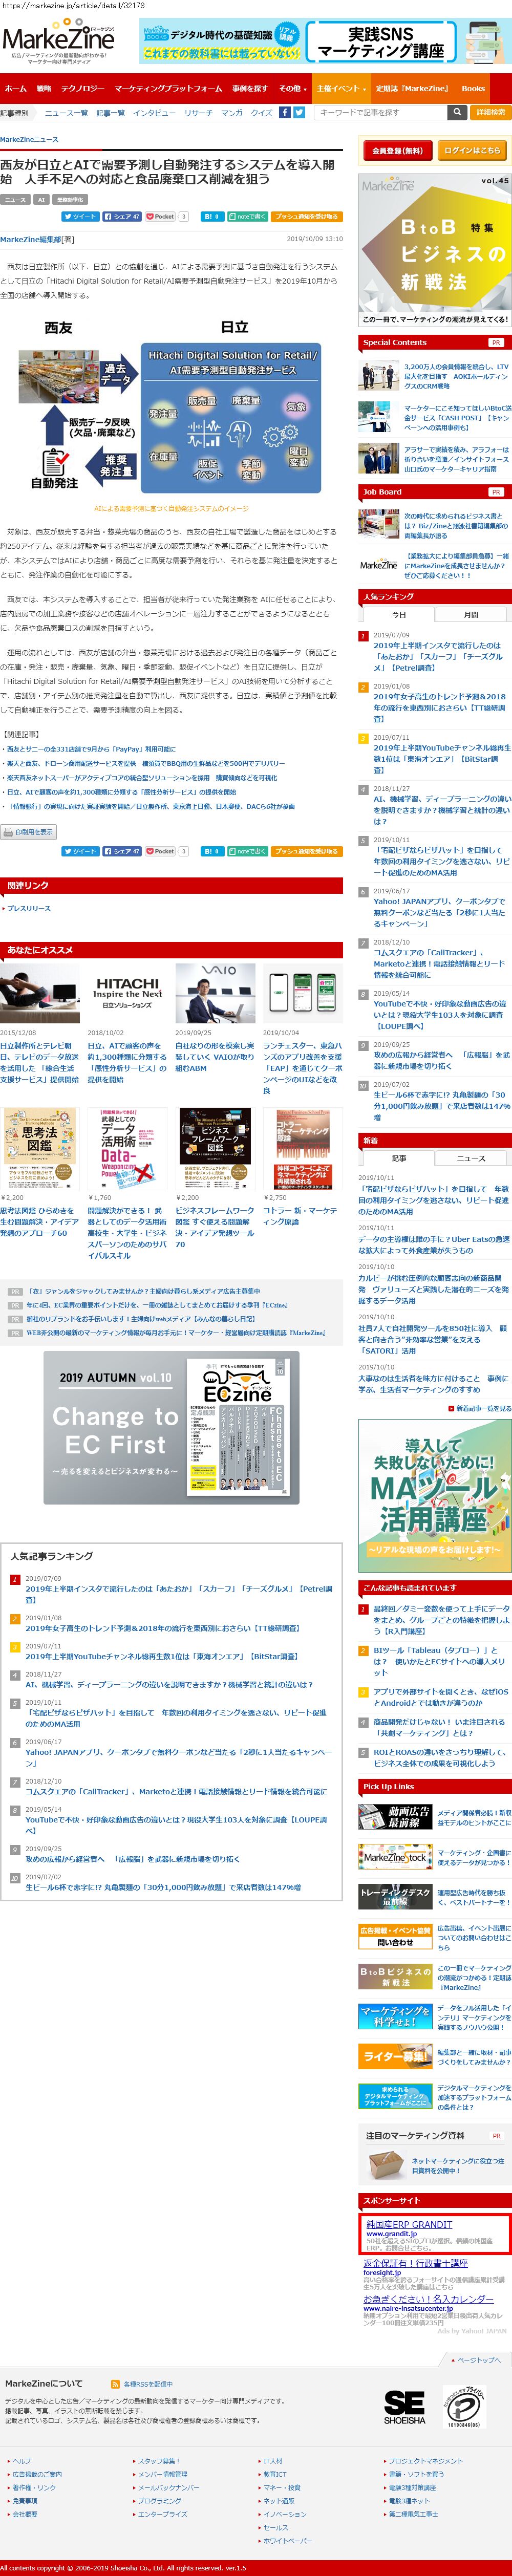512x2576 pixels.
Task: Click the SHOEISHA SE logo in the footer
Action: pos(404,2408)
